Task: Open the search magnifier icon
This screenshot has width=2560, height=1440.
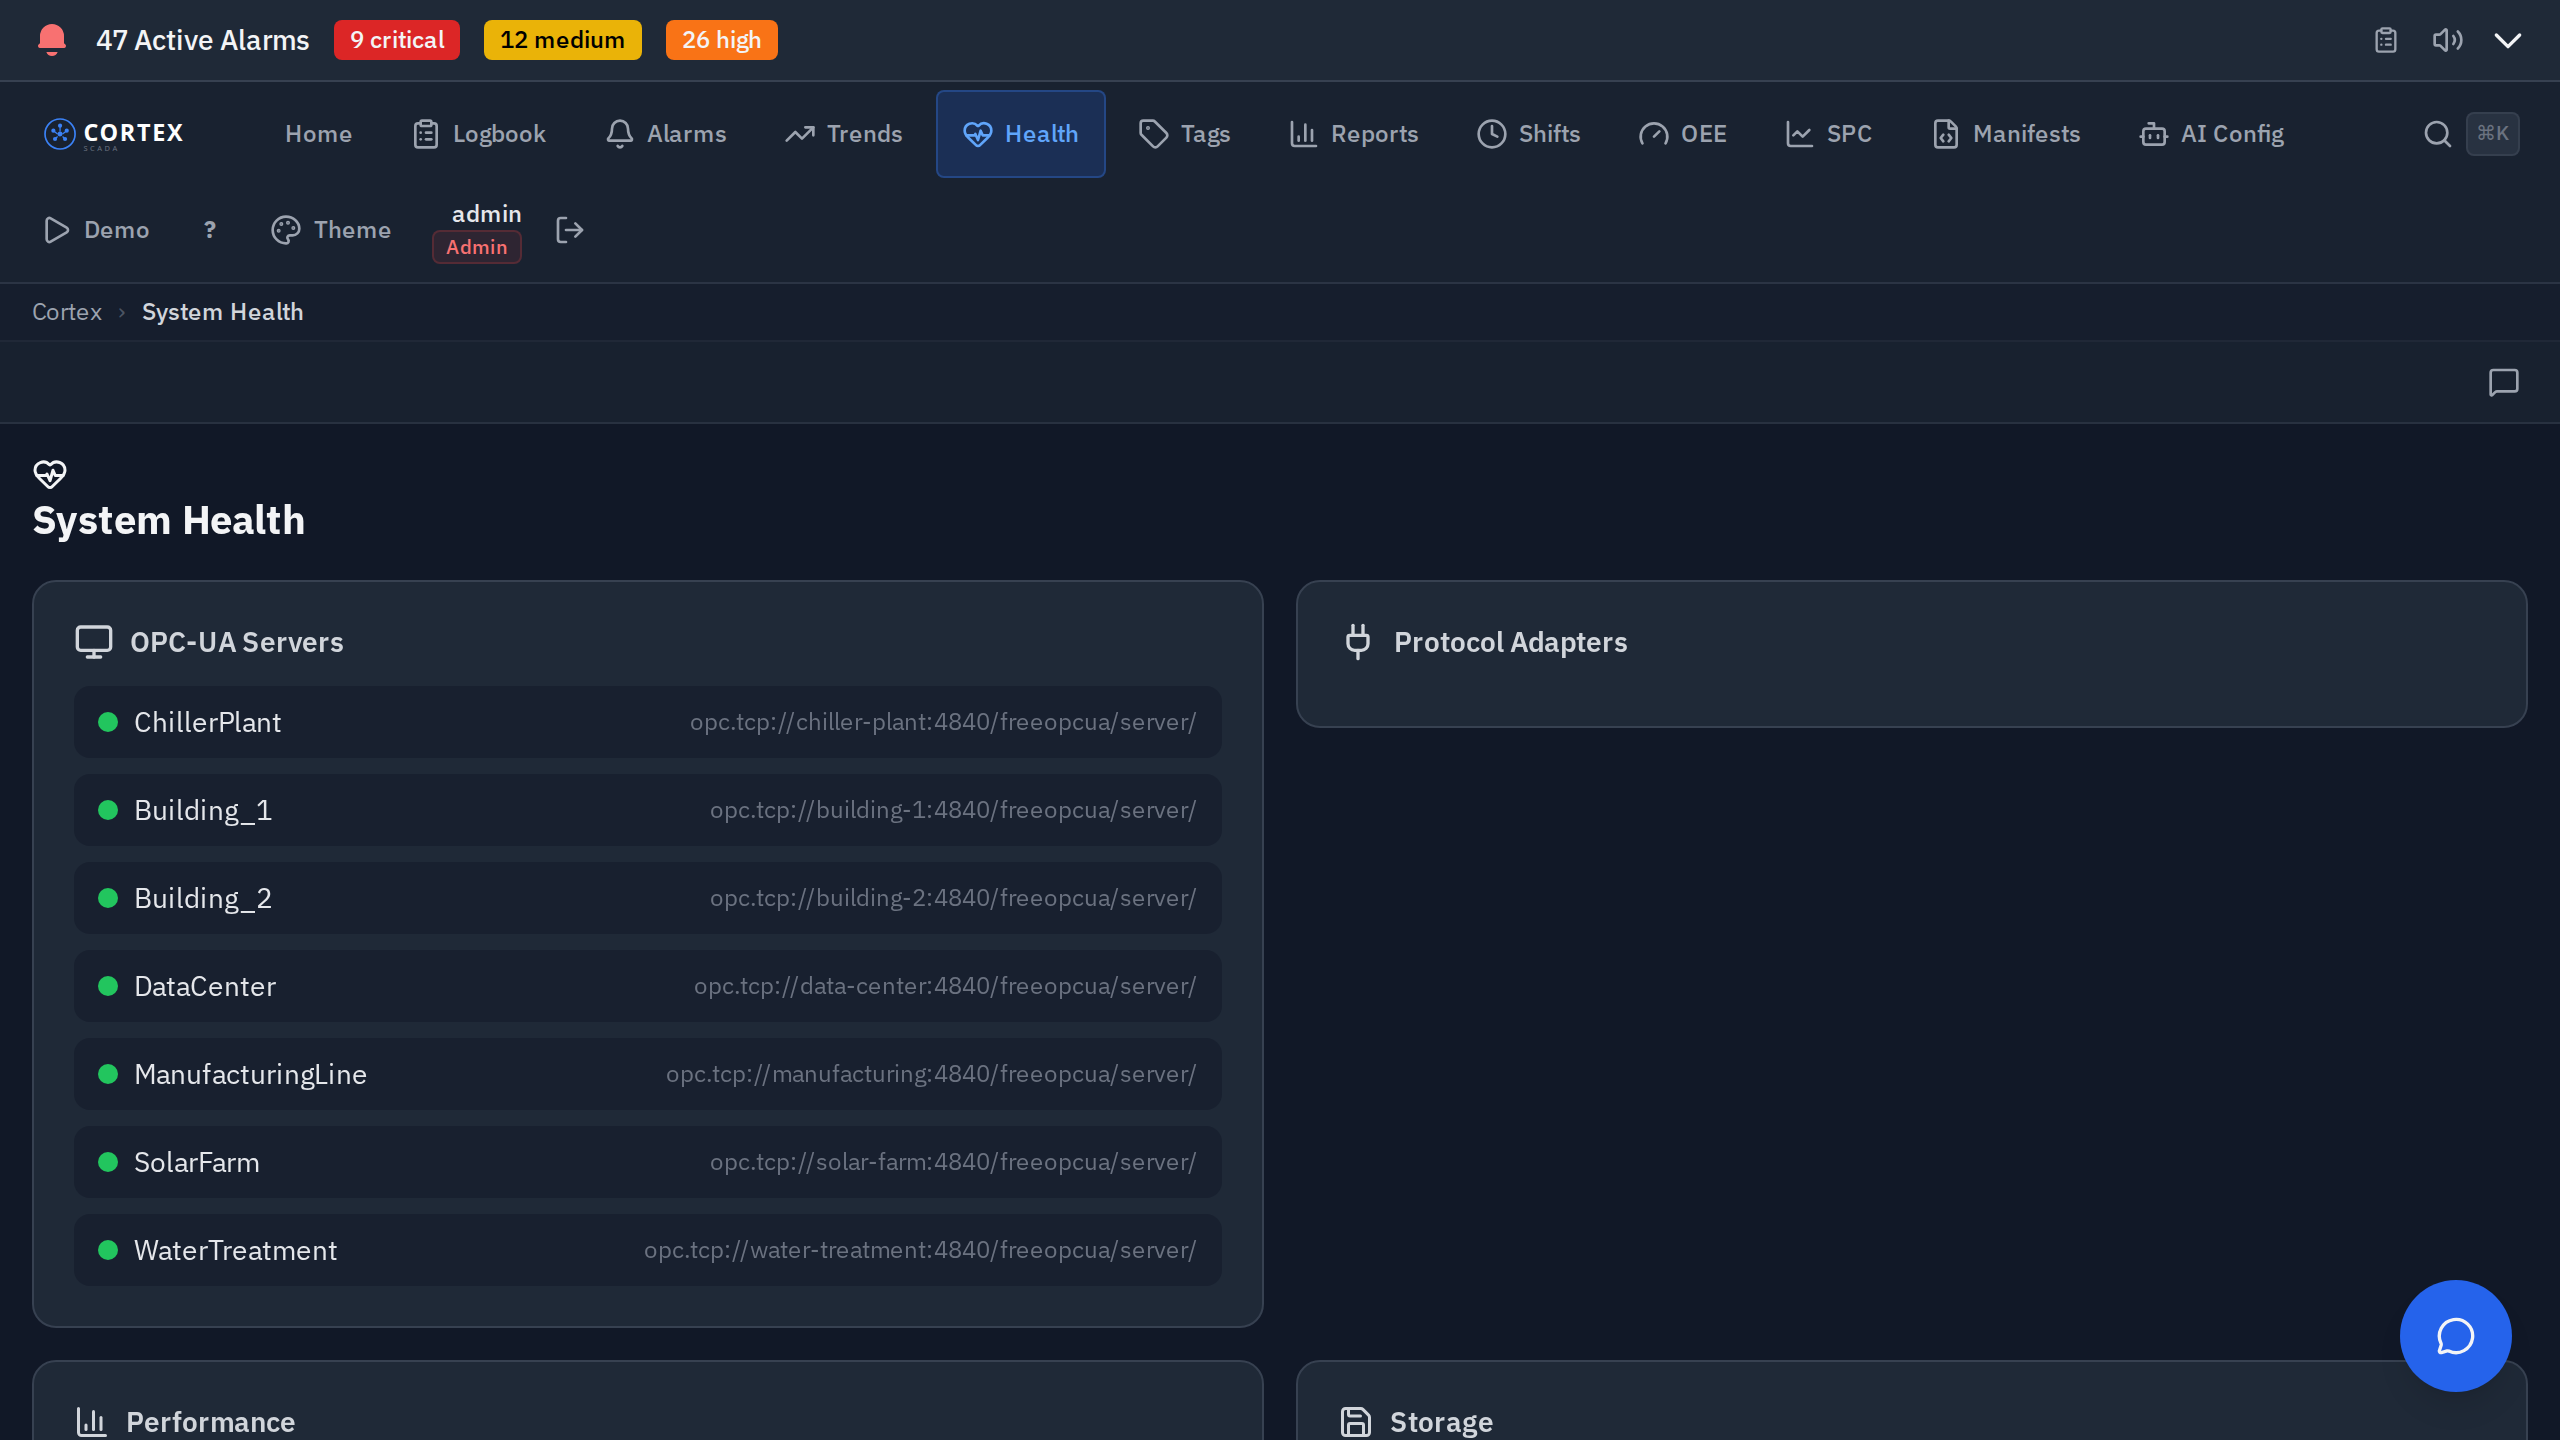Action: click(2437, 133)
